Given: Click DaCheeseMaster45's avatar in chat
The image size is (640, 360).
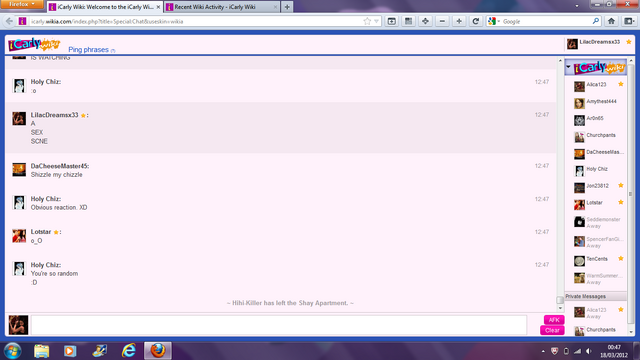Looking at the screenshot, I should click(19, 169).
